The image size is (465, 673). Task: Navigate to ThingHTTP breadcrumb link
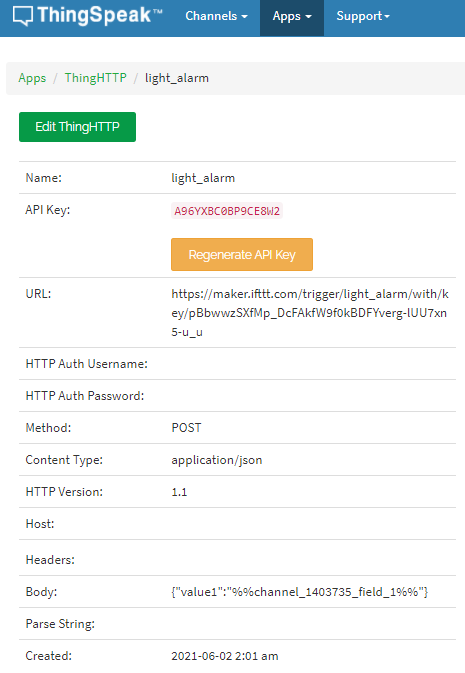click(x=96, y=78)
